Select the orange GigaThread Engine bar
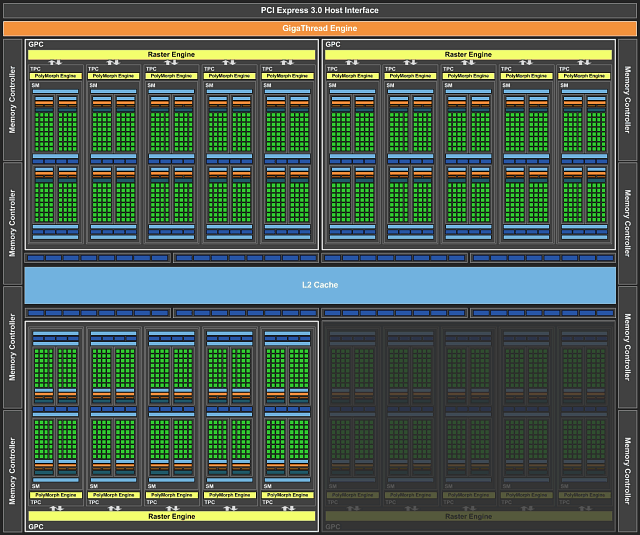 320,29
